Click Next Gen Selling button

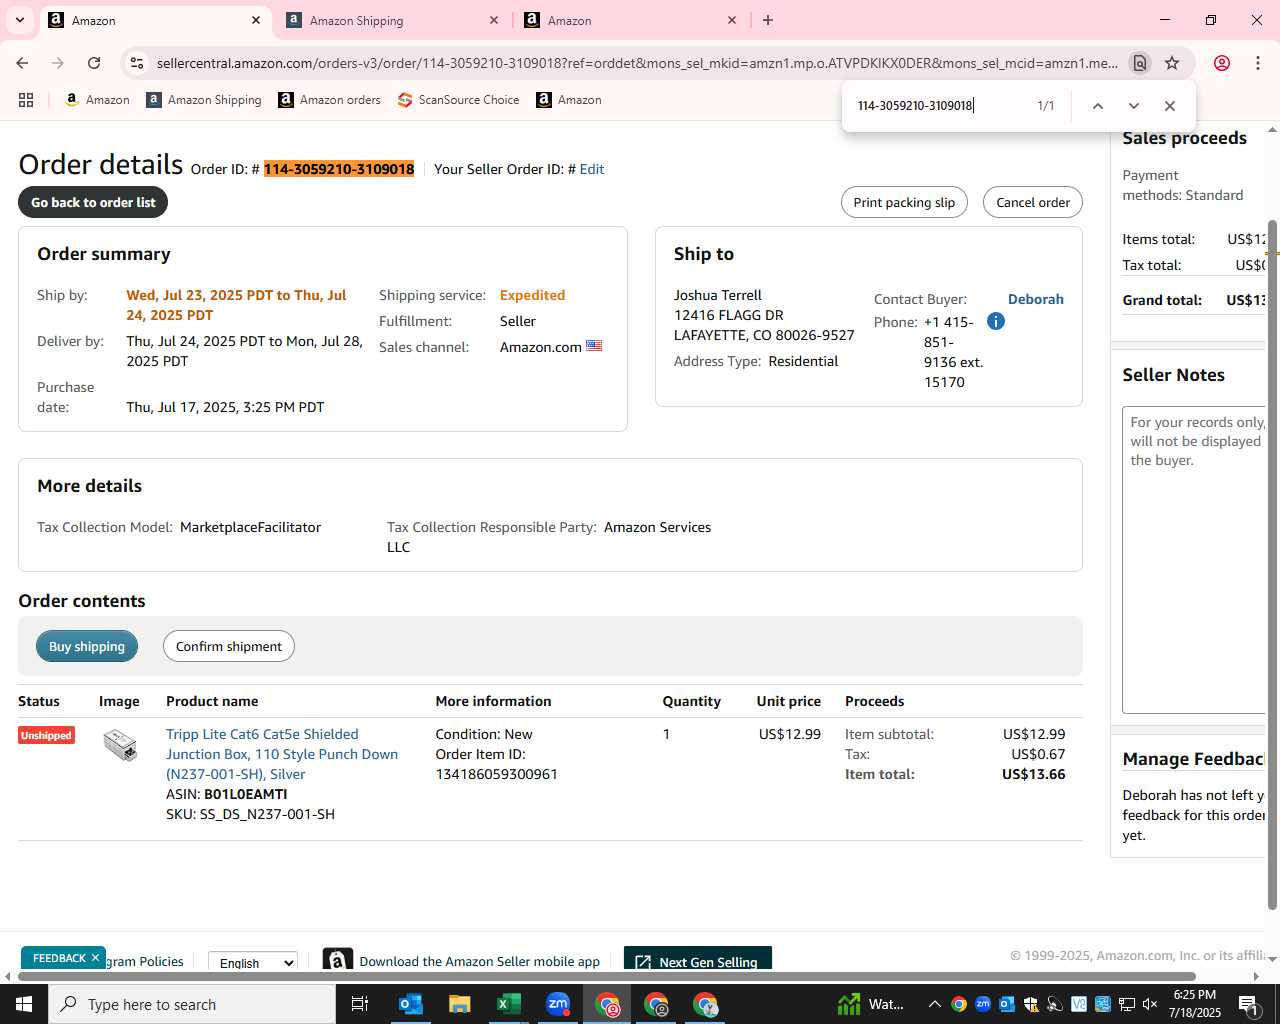pyautogui.click(x=698, y=960)
